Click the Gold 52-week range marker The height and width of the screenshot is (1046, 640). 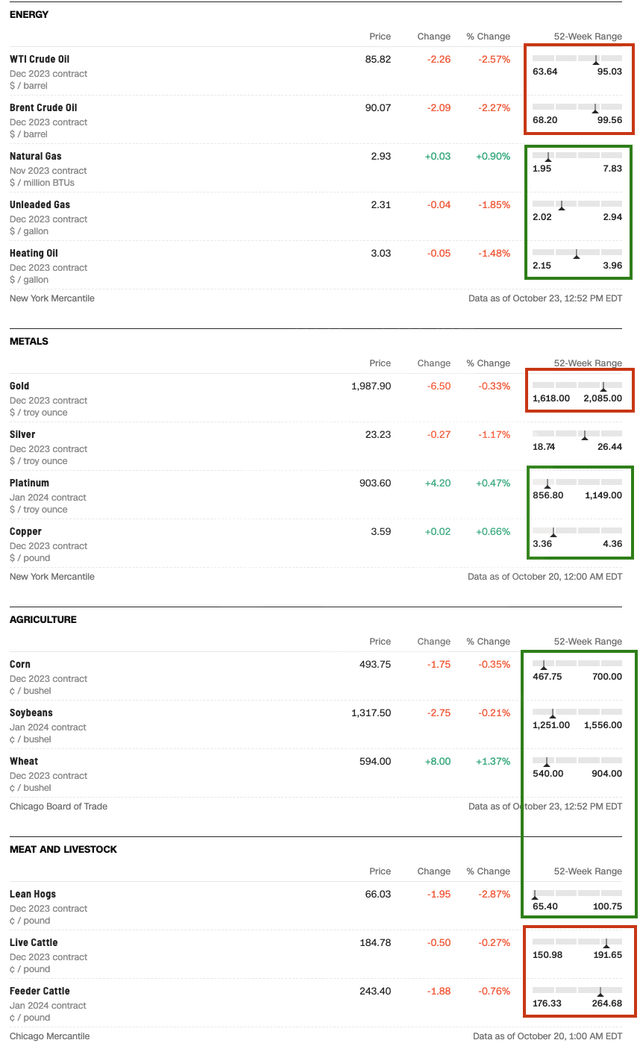[603, 386]
